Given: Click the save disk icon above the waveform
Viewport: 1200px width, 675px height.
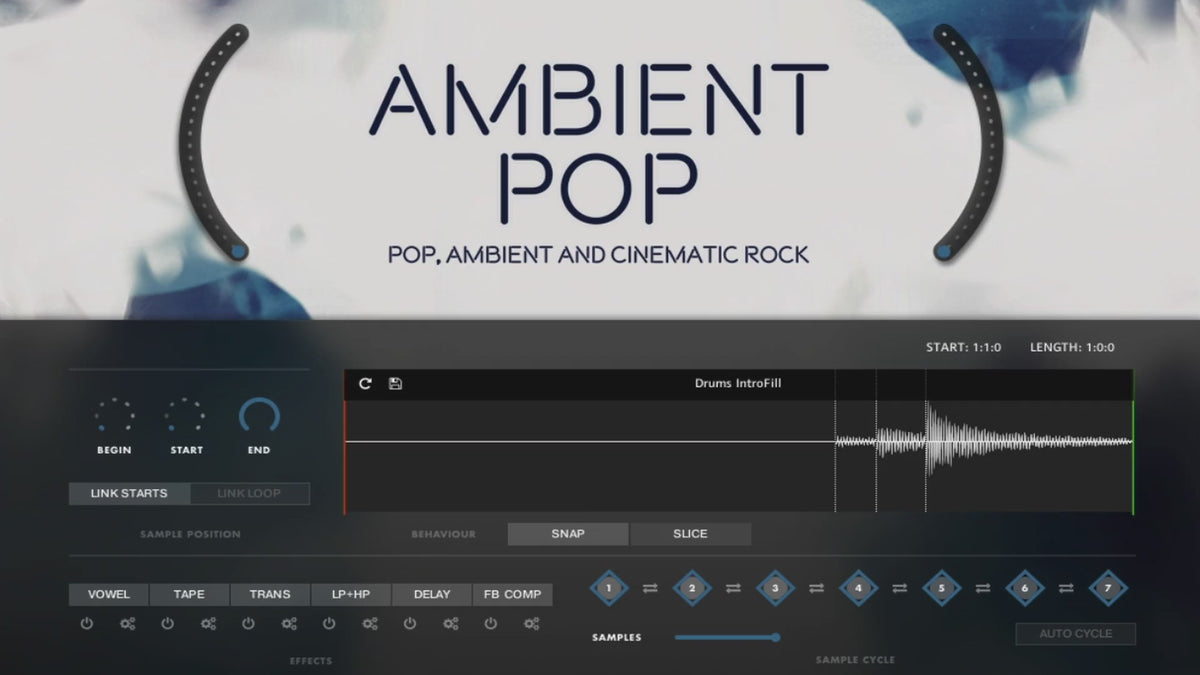Looking at the screenshot, I should click(395, 384).
